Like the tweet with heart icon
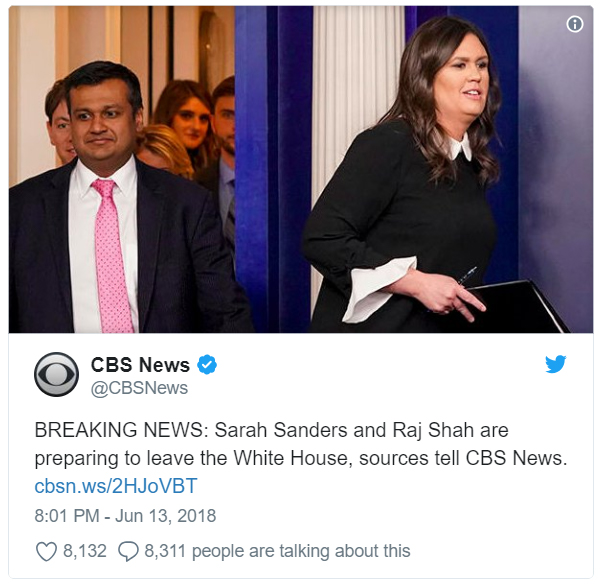This screenshot has width=601, height=588. [x=46, y=551]
